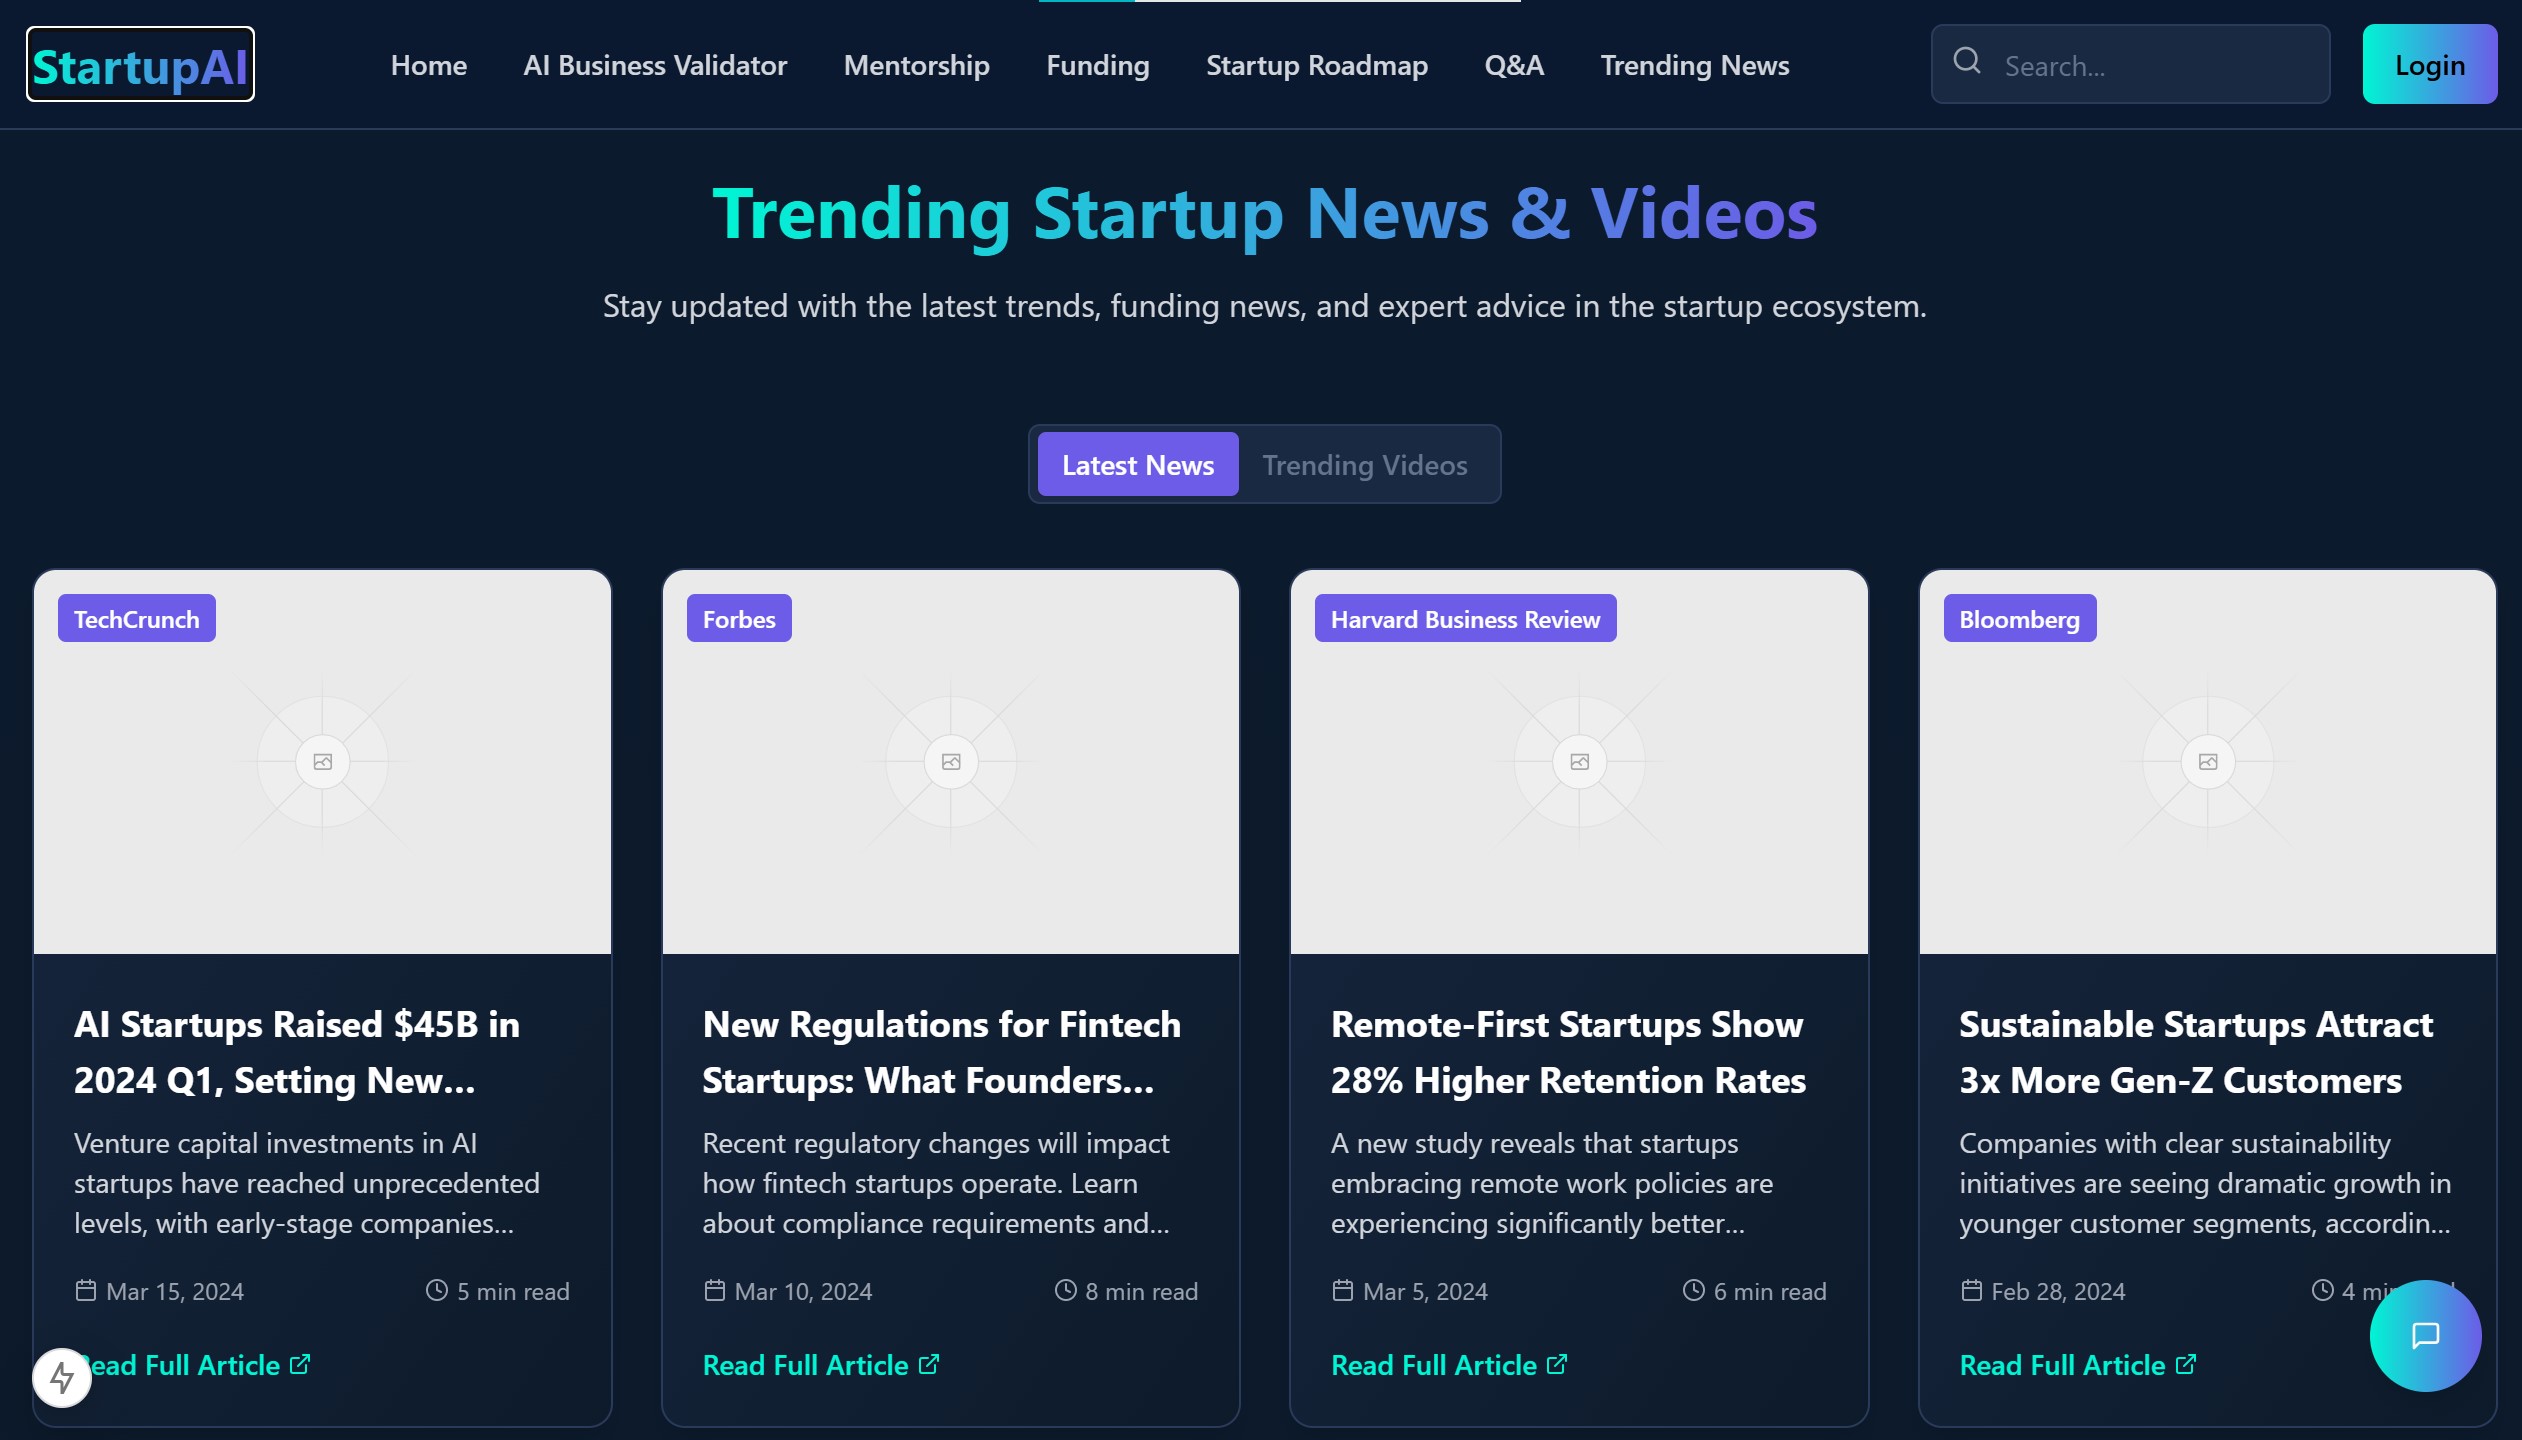This screenshot has height=1440, width=2522.
Task: Click clock icon next to 8 min read
Action: coord(1065,1290)
